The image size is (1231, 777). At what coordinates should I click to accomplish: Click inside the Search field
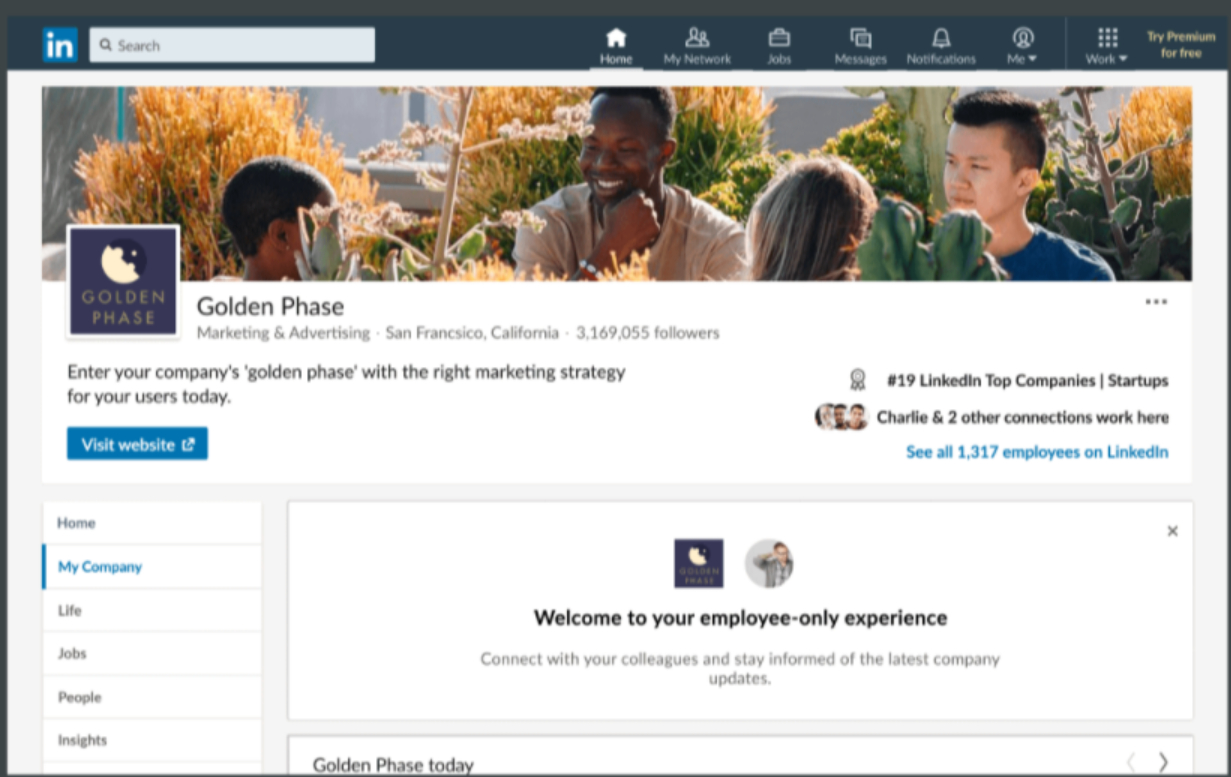click(x=232, y=44)
